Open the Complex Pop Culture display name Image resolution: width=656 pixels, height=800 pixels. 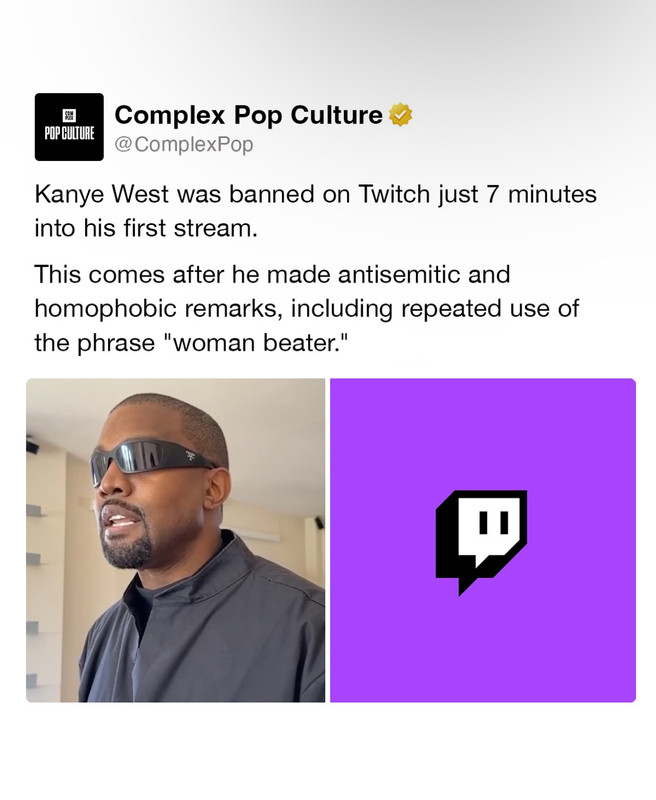[x=248, y=115]
